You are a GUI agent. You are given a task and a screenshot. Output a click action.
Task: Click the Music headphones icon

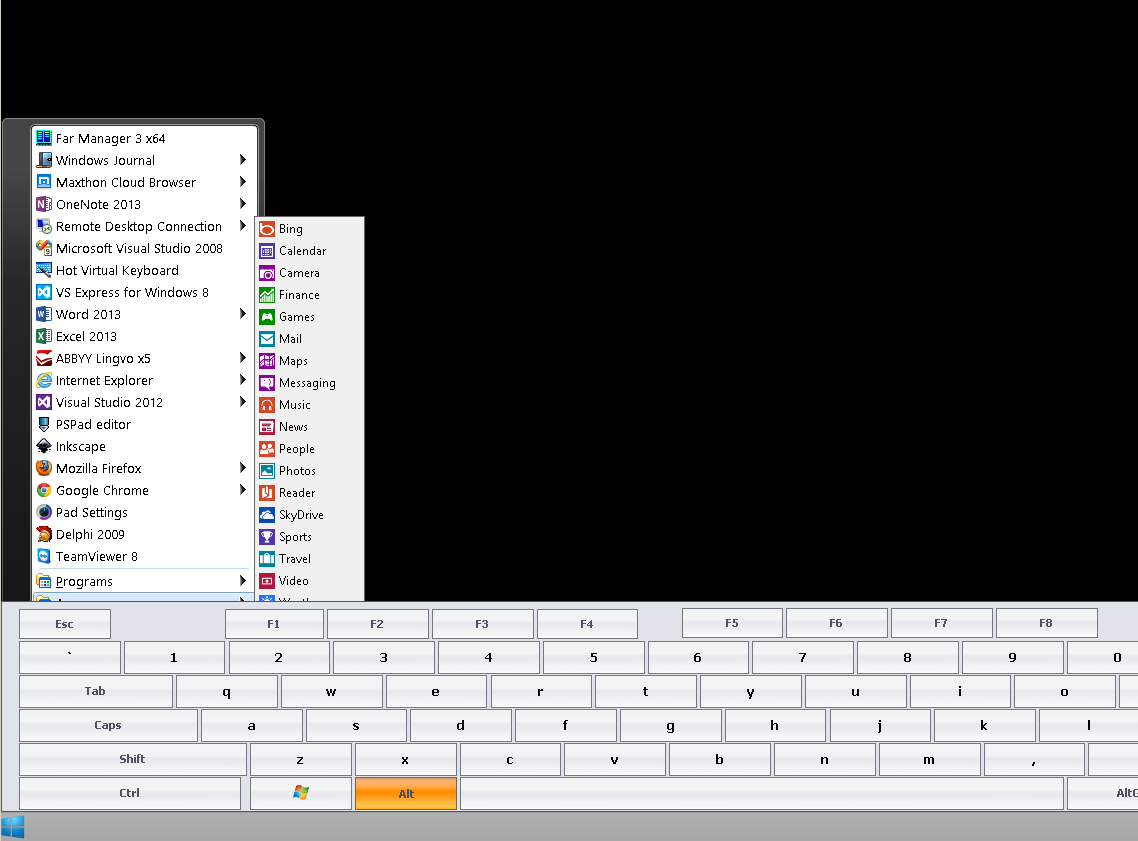[267, 405]
